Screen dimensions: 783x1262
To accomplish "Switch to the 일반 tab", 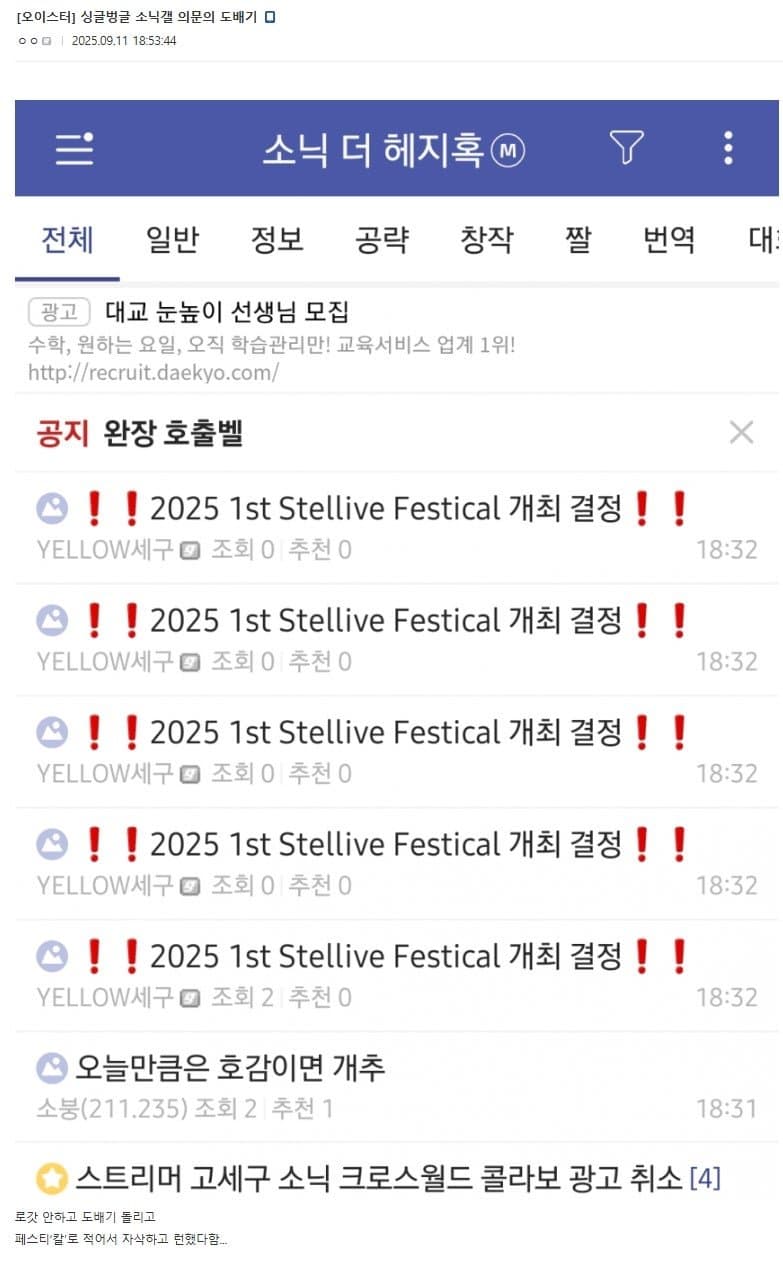I will pyautogui.click(x=172, y=240).
